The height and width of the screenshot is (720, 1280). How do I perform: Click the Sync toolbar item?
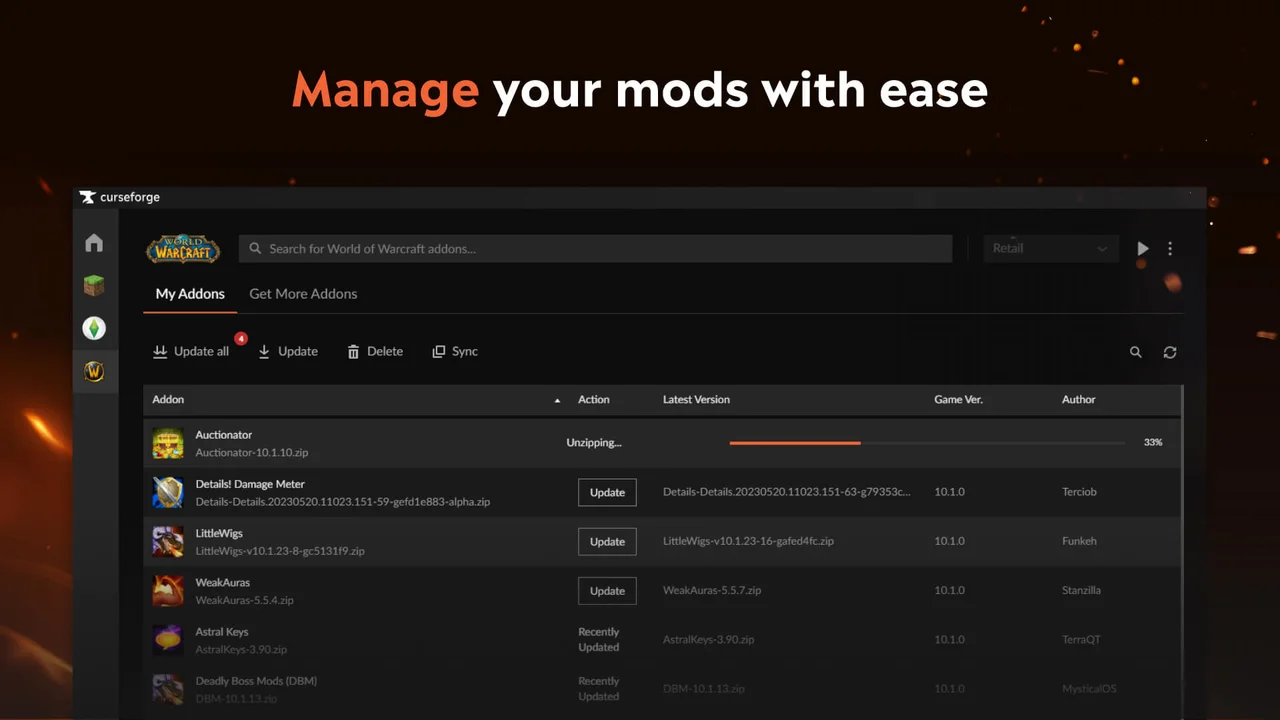point(455,351)
